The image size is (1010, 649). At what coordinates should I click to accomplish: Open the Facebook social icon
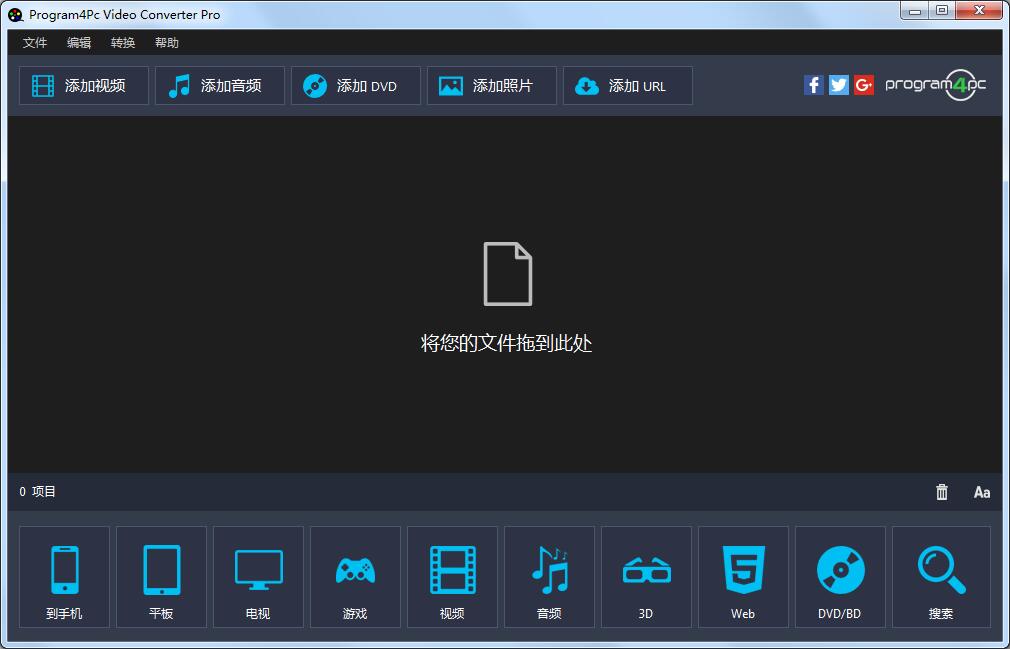pos(814,85)
